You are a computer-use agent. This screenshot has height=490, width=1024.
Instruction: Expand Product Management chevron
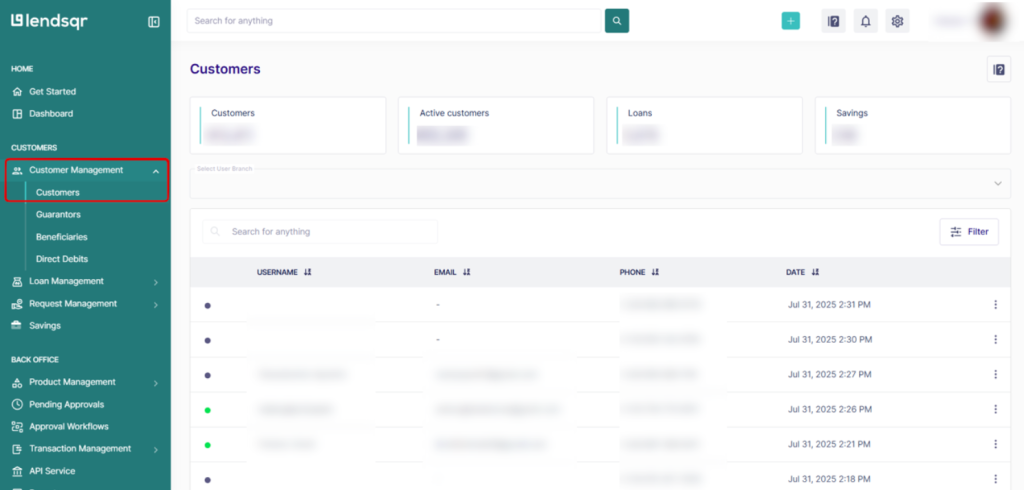[155, 383]
